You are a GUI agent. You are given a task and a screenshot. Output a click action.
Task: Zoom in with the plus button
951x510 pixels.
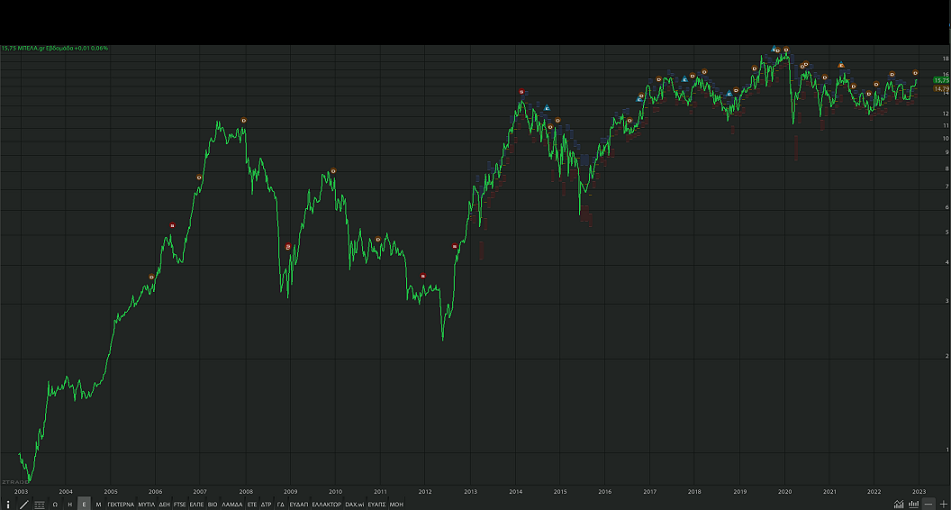[943, 505]
